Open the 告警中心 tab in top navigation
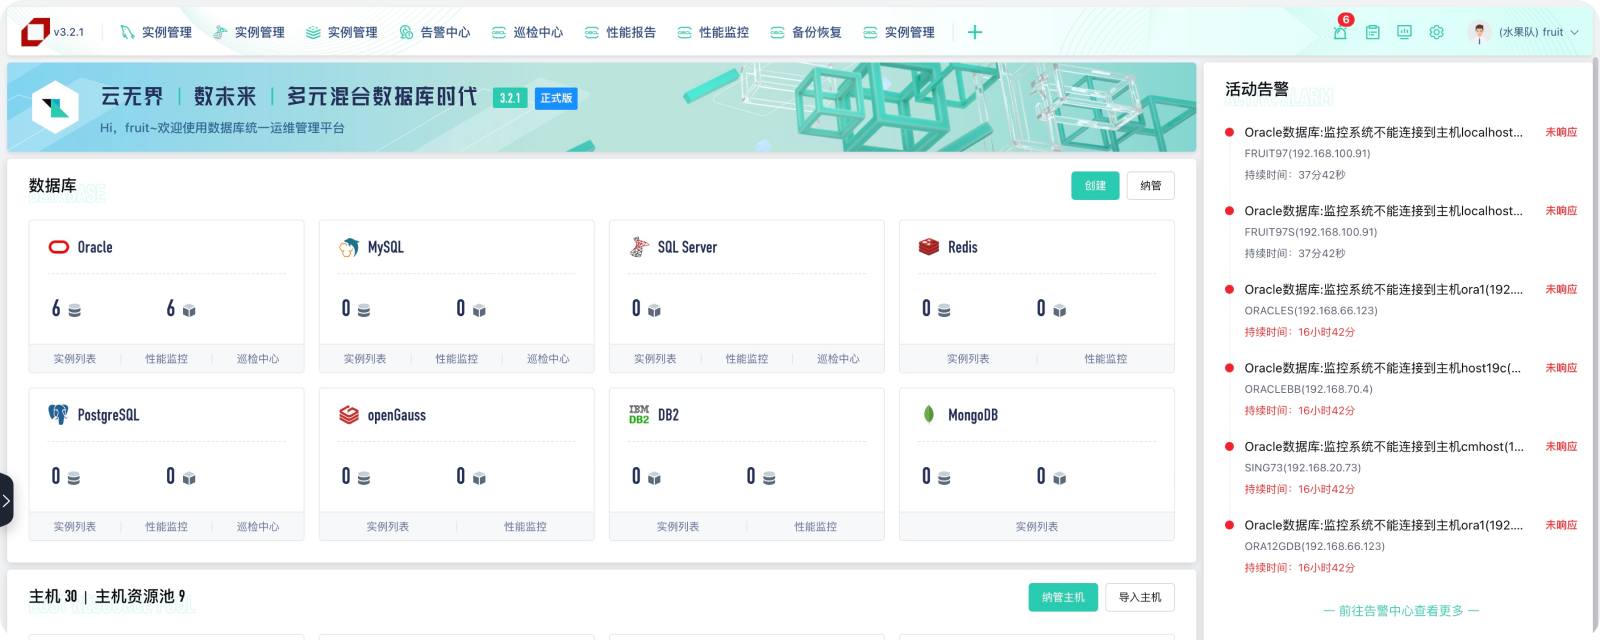 [434, 32]
